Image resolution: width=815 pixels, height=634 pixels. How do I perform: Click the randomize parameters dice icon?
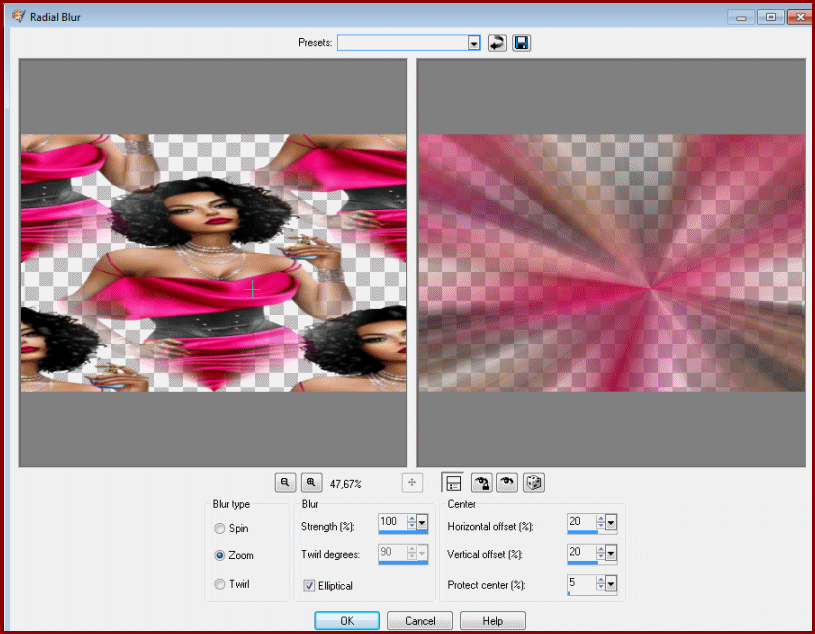pyautogui.click(x=533, y=483)
